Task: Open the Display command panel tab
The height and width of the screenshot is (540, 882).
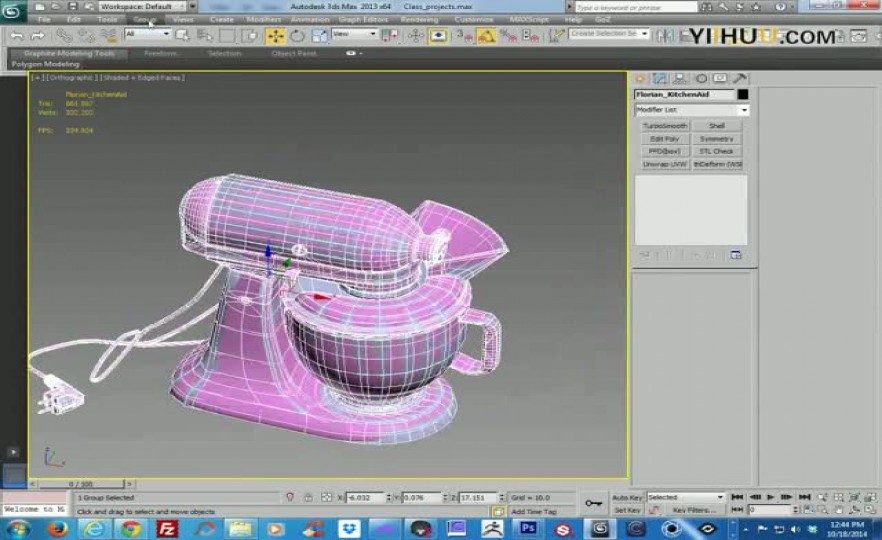Action: pyautogui.click(x=719, y=79)
